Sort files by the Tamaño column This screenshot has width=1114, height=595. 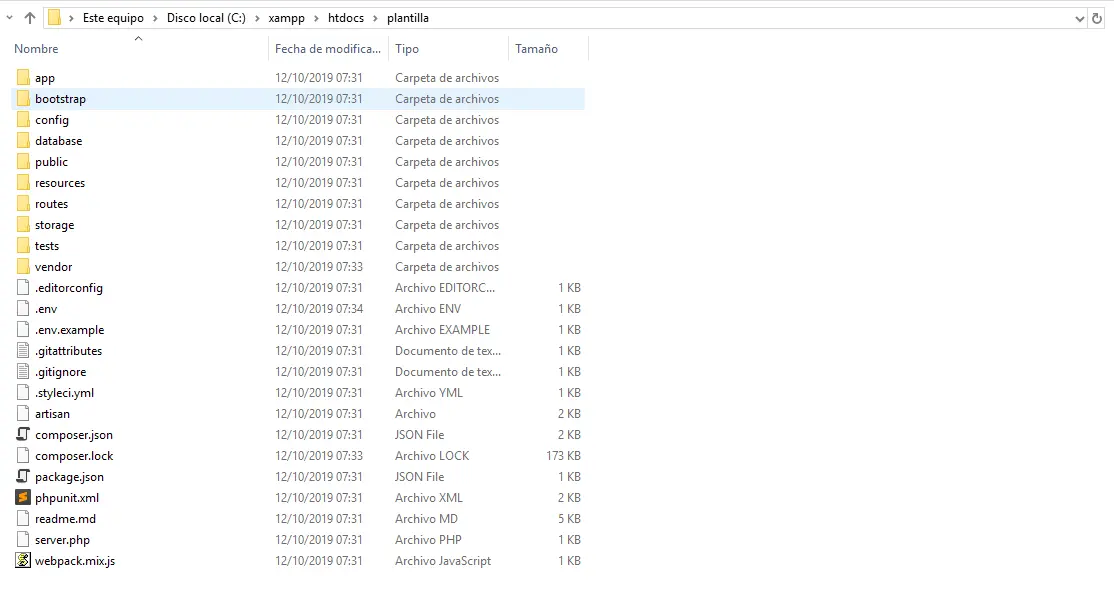(536, 48)
